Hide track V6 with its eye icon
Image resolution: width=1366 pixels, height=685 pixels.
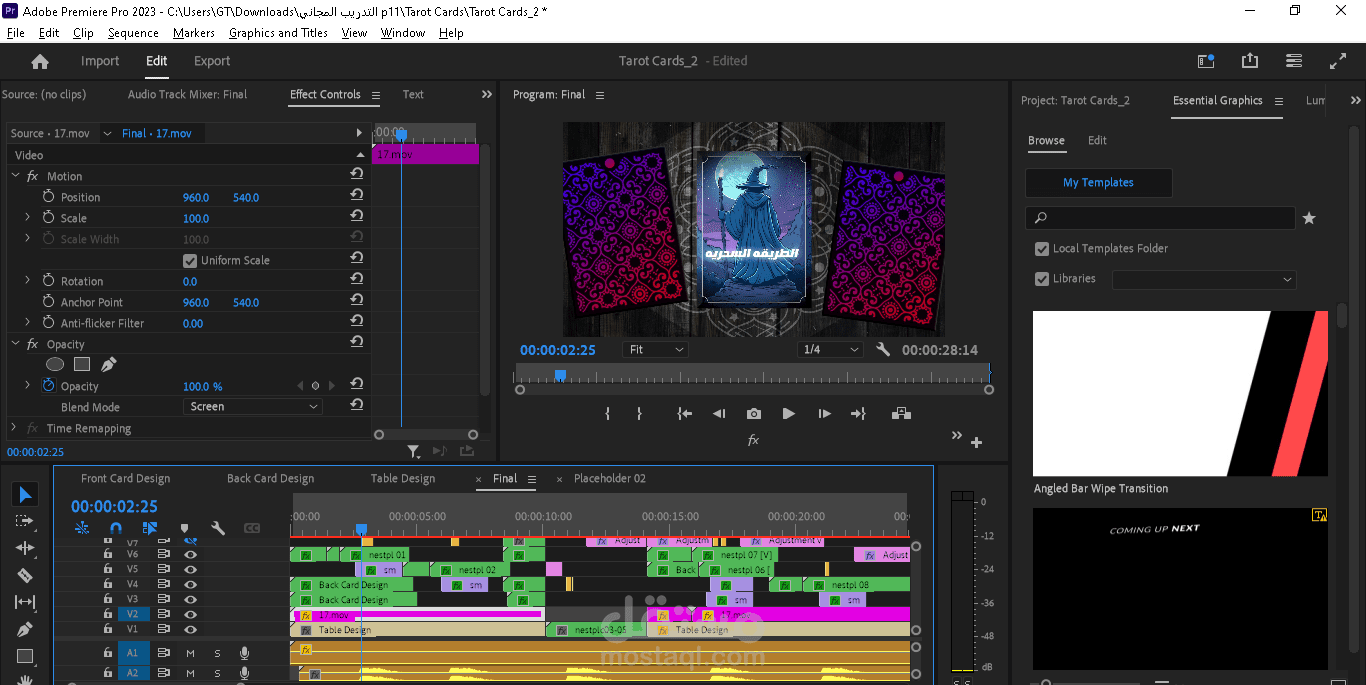click(x=190, y=554)
